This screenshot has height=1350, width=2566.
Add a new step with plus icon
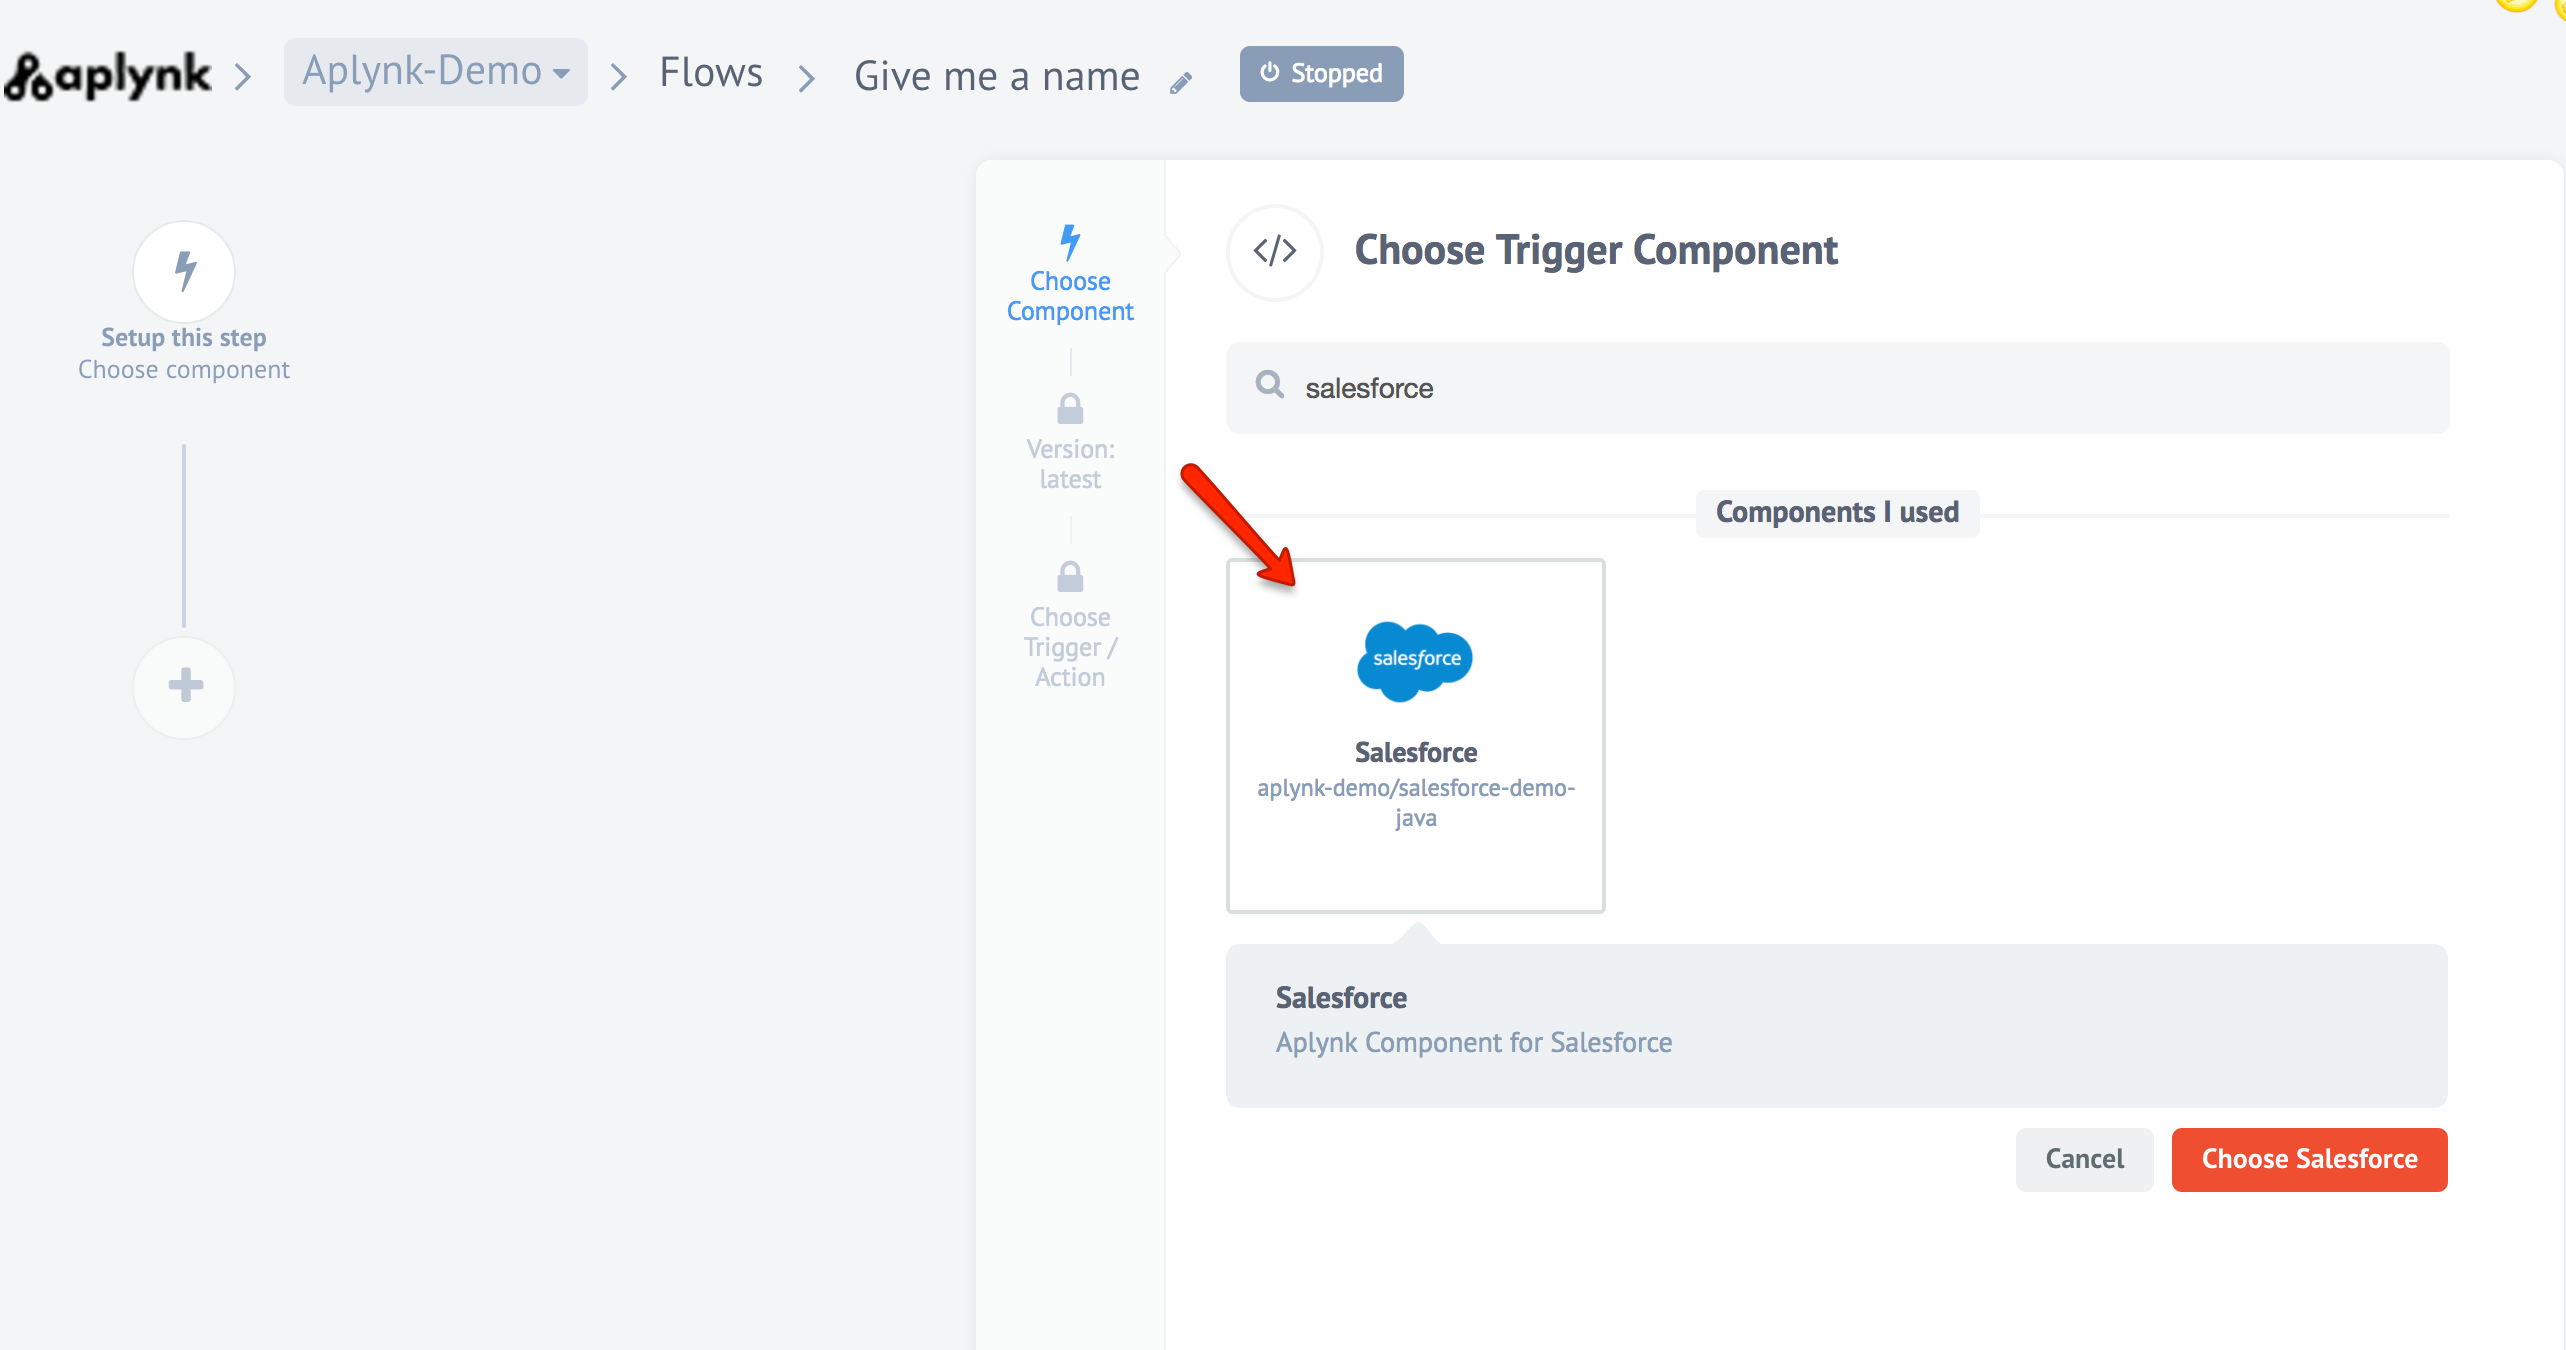(184, 686)
